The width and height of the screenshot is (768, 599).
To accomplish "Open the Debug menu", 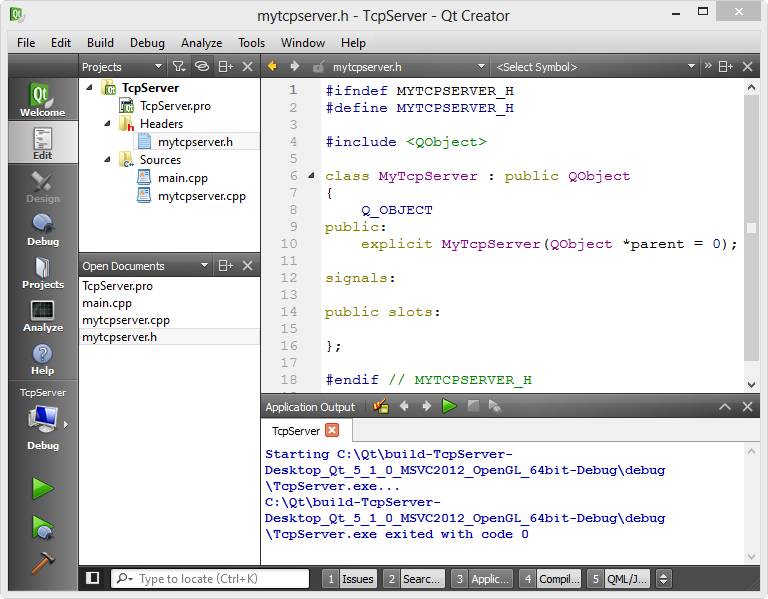I will [x=147, y=43].
